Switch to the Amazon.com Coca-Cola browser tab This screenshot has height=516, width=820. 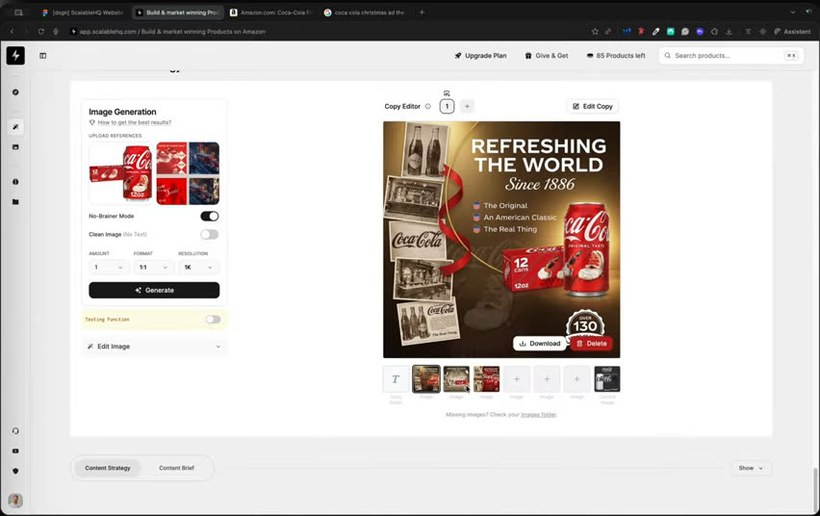pos(270,12)
